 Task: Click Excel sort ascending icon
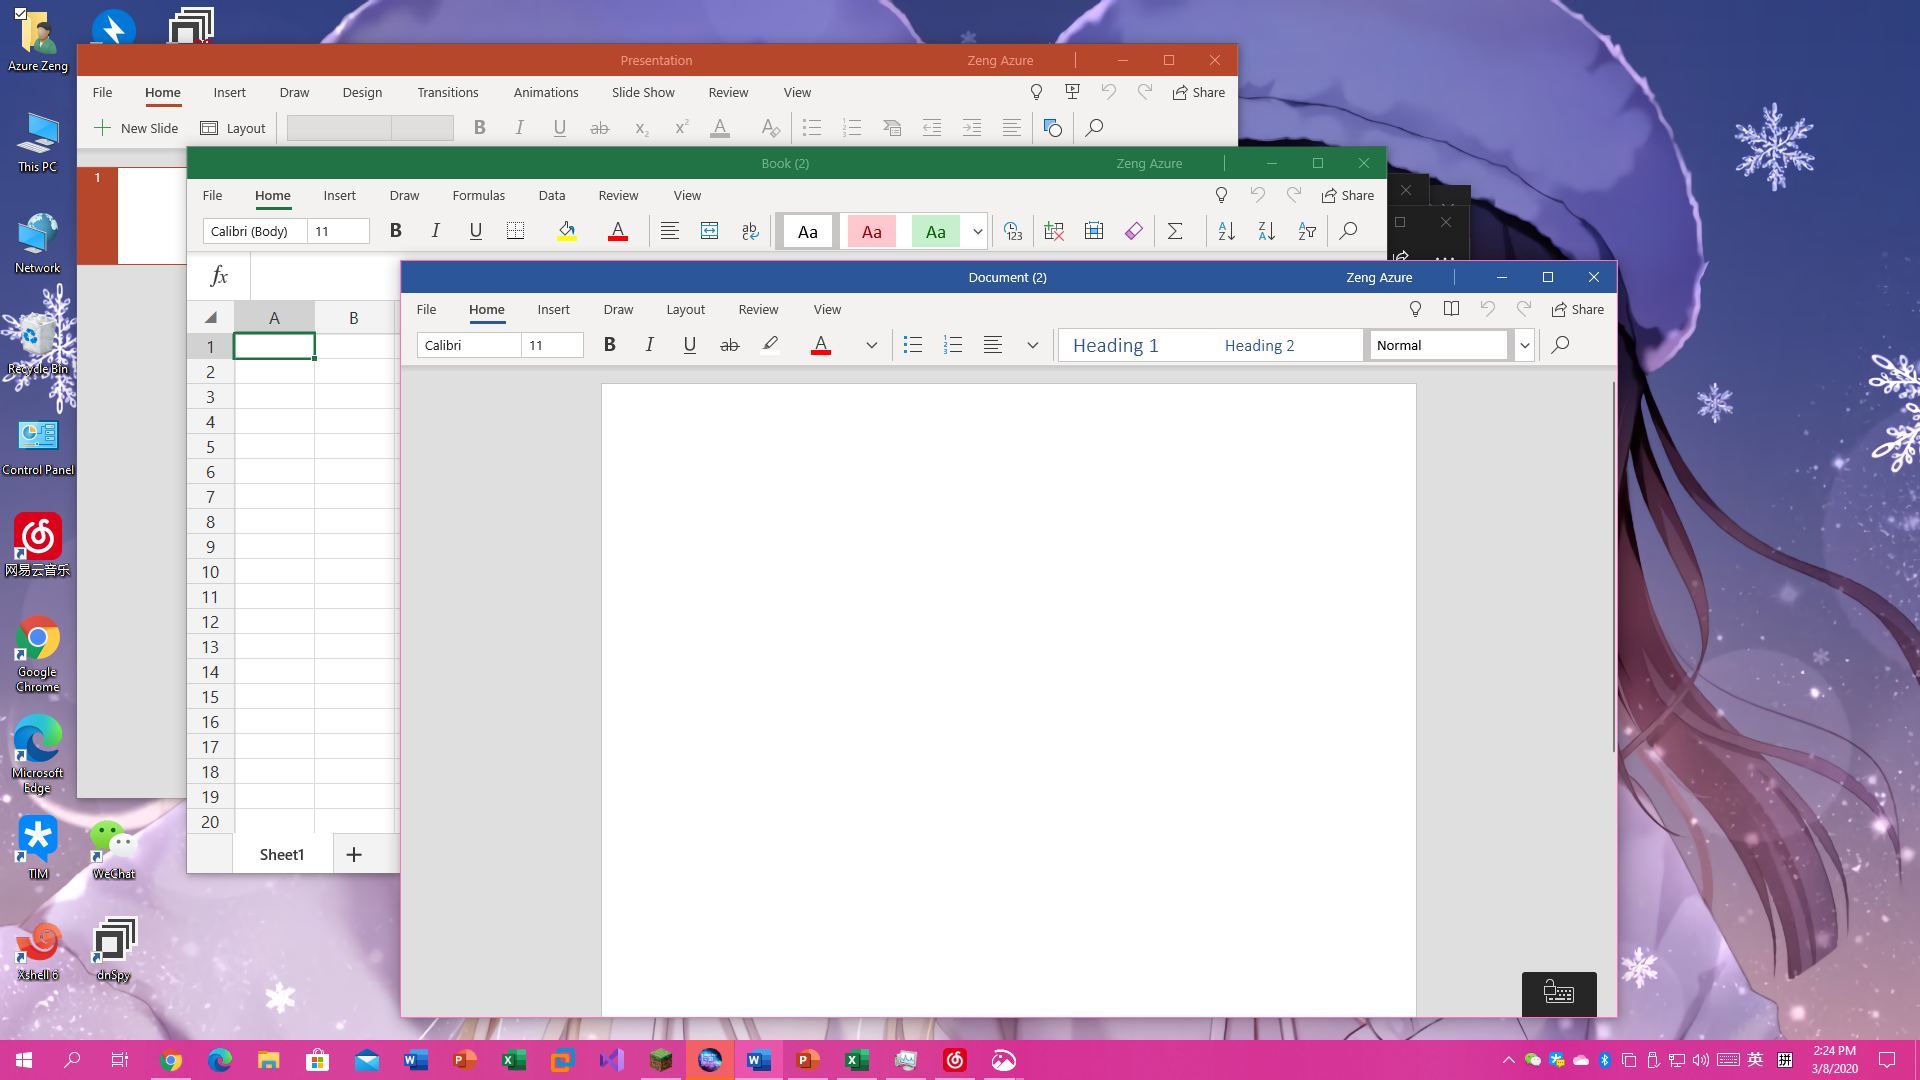coord(1226,231)
